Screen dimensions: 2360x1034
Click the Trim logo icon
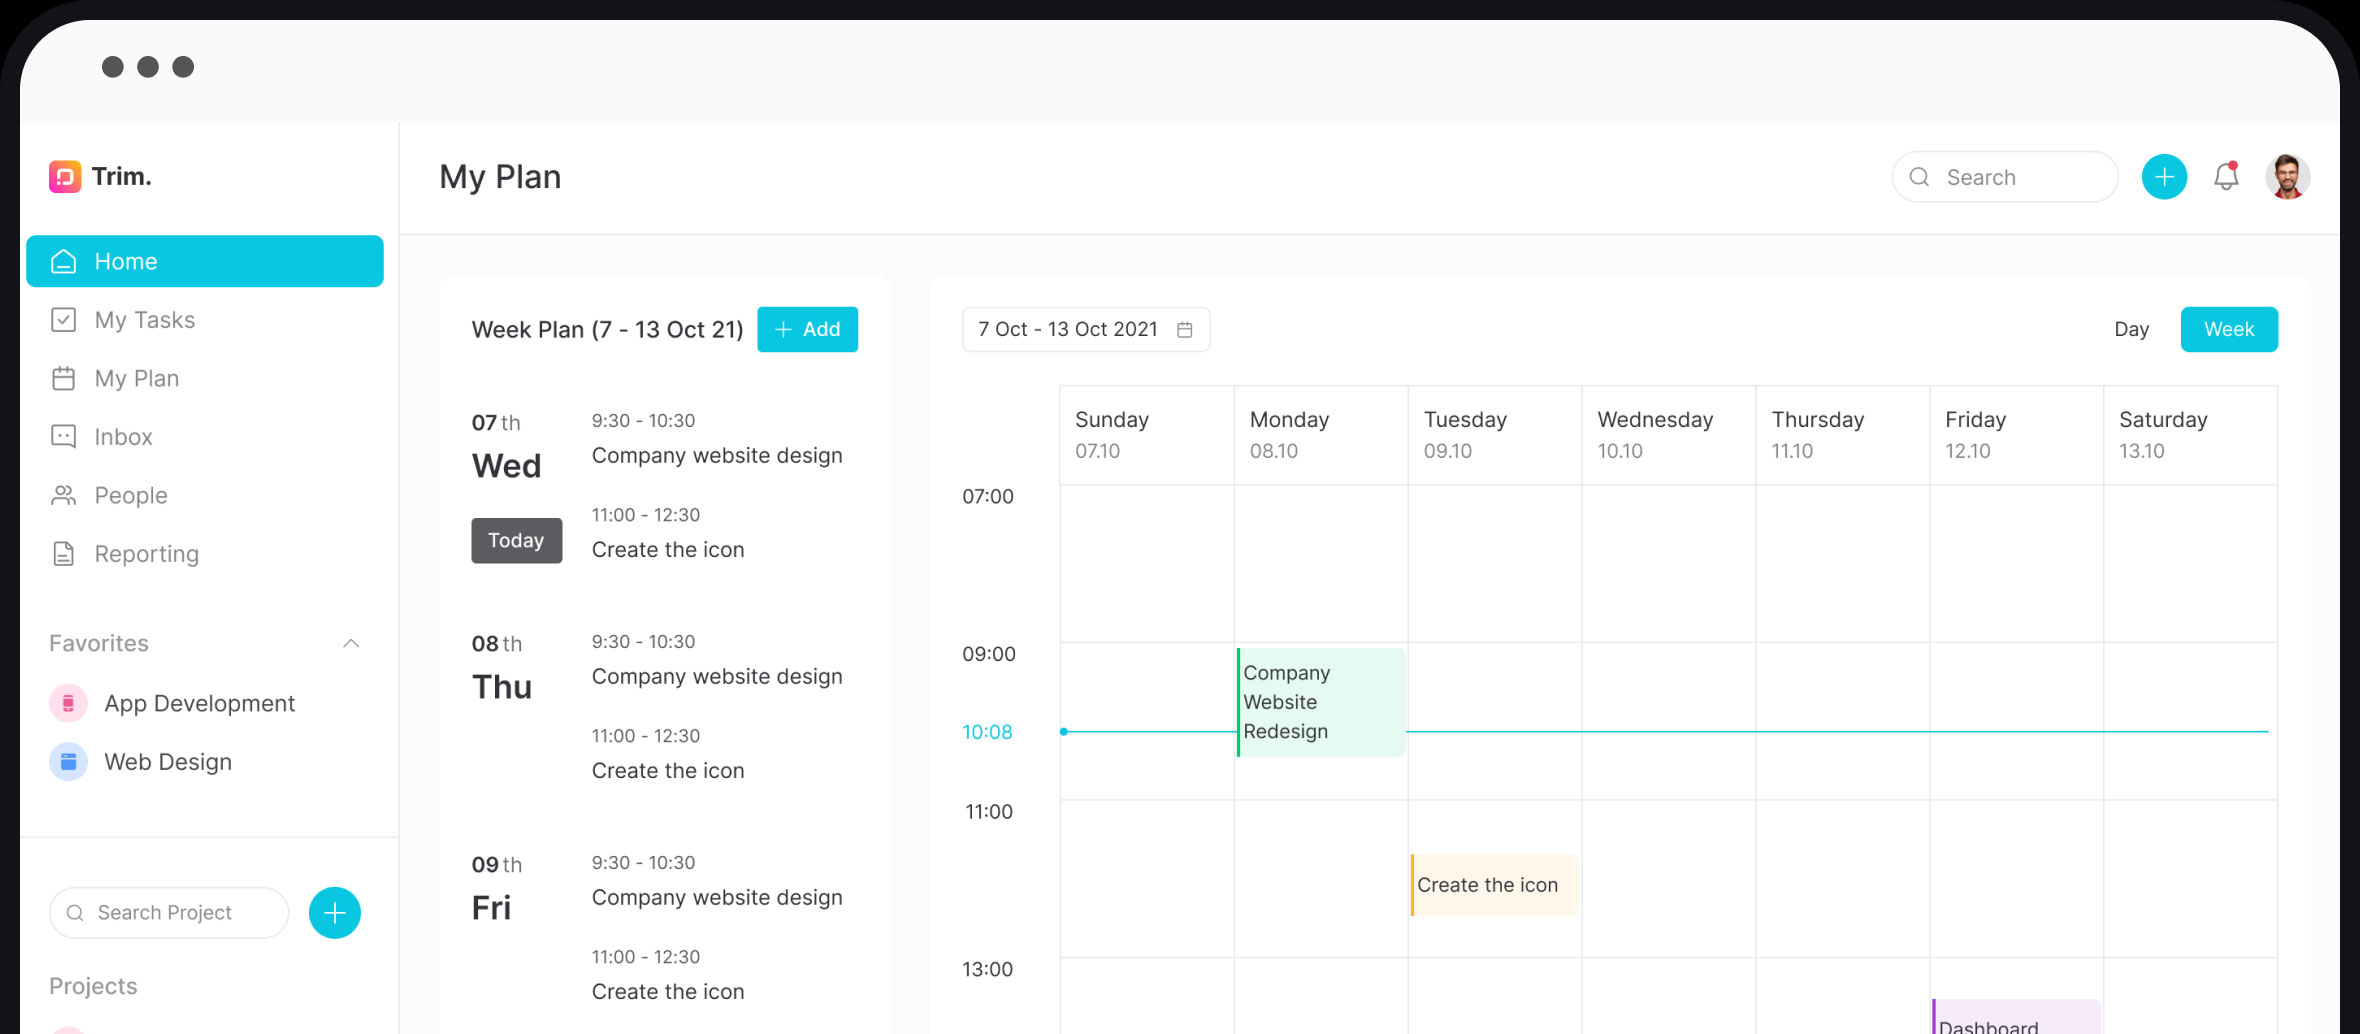coord(65,177)
